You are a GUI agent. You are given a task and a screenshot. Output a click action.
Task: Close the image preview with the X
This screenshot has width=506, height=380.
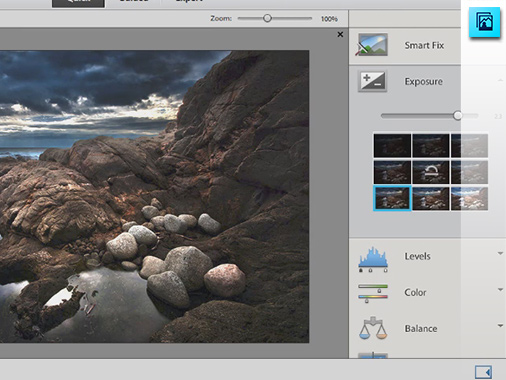pos(340,34)
